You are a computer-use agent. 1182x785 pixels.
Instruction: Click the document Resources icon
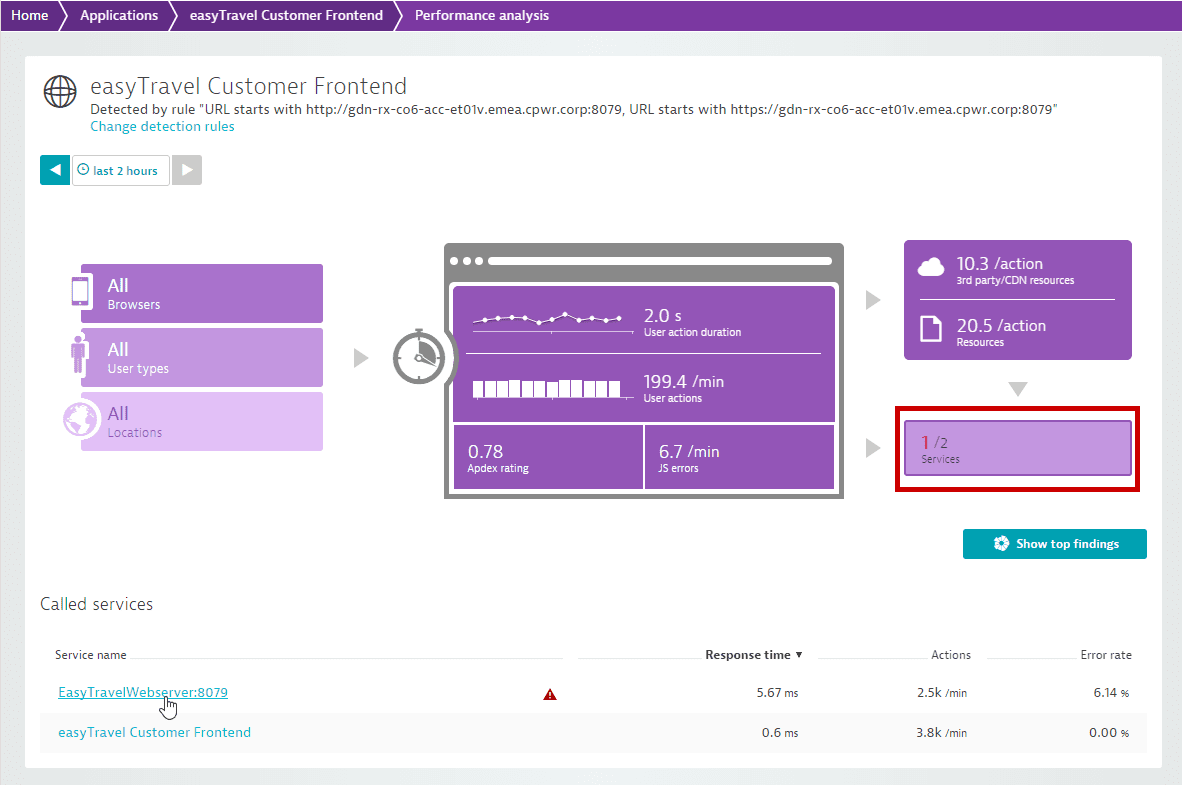pyautogui.click(x=931, y=329)
